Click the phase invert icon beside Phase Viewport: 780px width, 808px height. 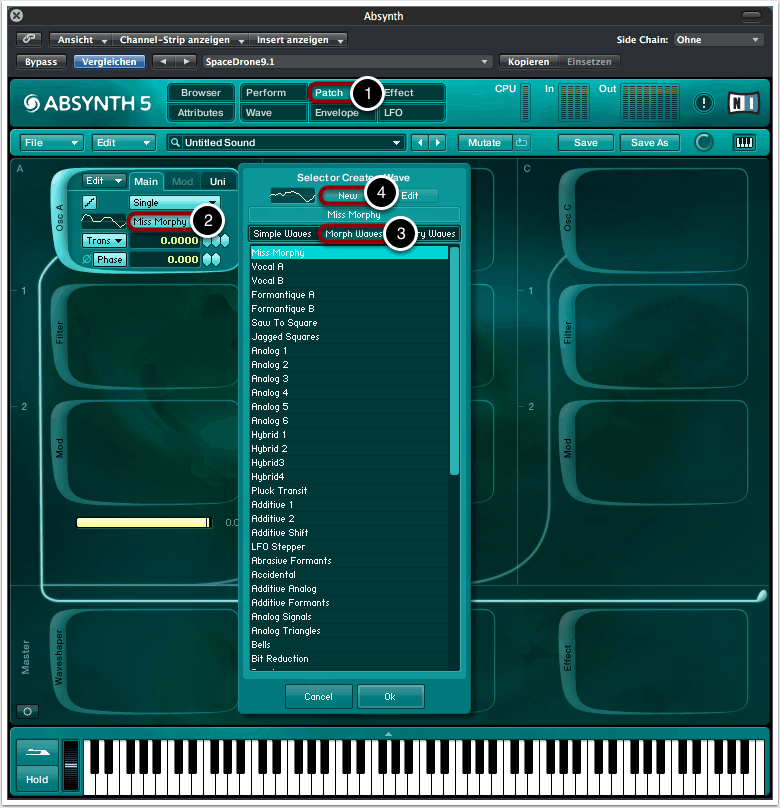click(x=86, y=260)
